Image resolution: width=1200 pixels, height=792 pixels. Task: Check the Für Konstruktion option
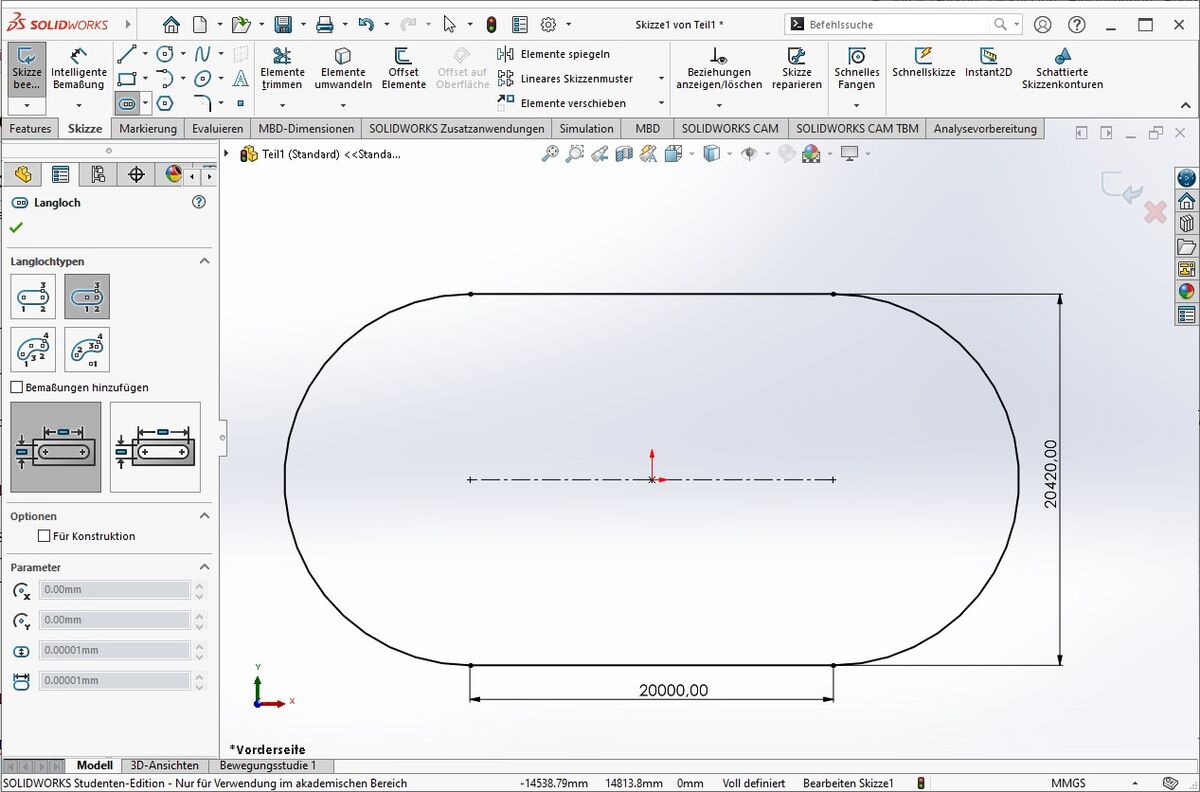[44, 536]
